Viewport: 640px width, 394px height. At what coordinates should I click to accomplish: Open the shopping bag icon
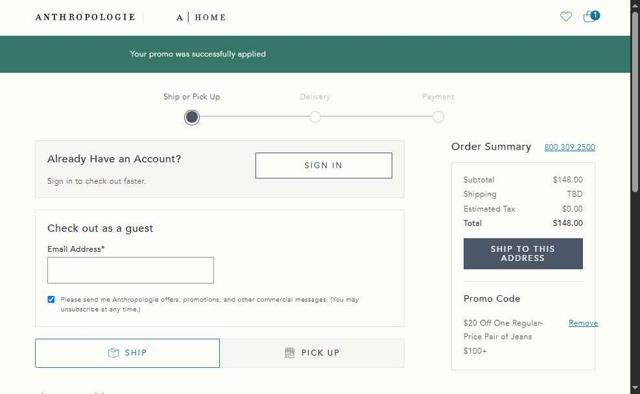tap(591, 16)
